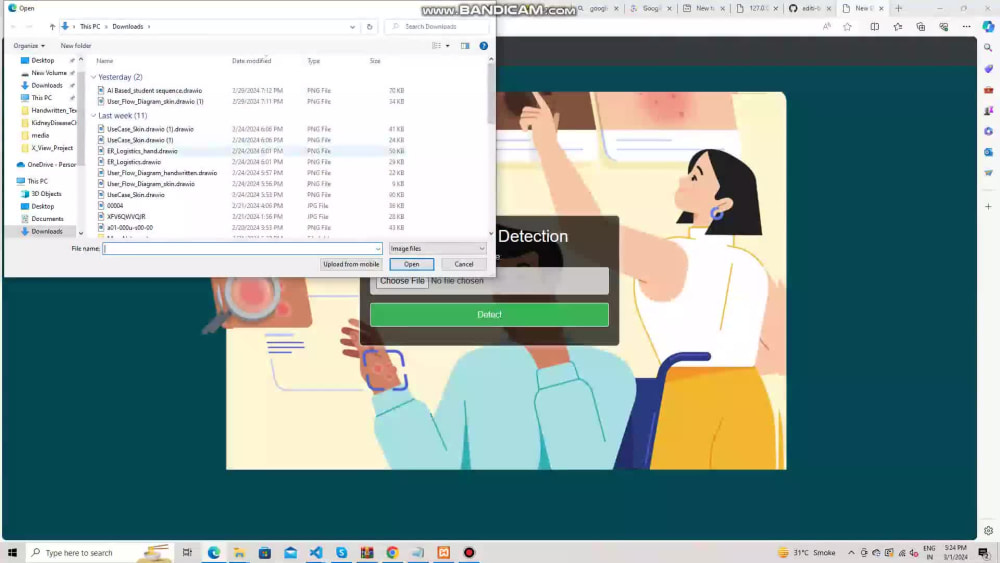Select UseCase_Skin.drawio (1).drawio file
Screen dimensions: 1000x563
pos(150,129)
